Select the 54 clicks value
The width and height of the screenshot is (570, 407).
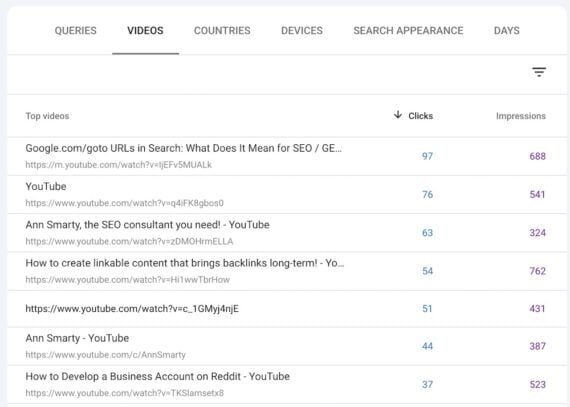point(428,271)
